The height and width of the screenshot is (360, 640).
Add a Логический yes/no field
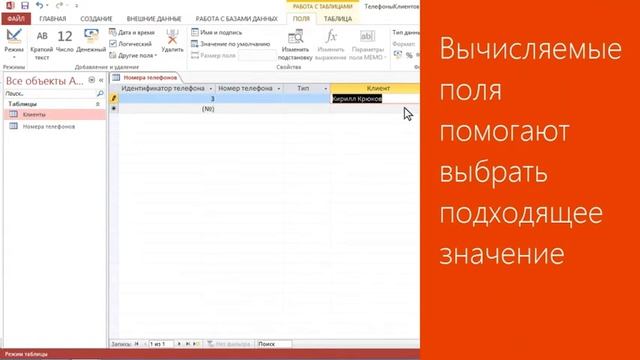click(x=131, y=44)
